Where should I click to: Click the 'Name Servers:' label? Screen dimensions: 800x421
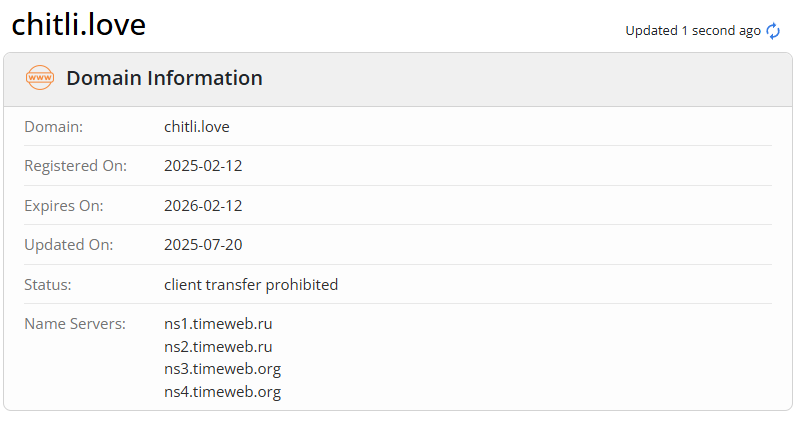coord(75,324)
